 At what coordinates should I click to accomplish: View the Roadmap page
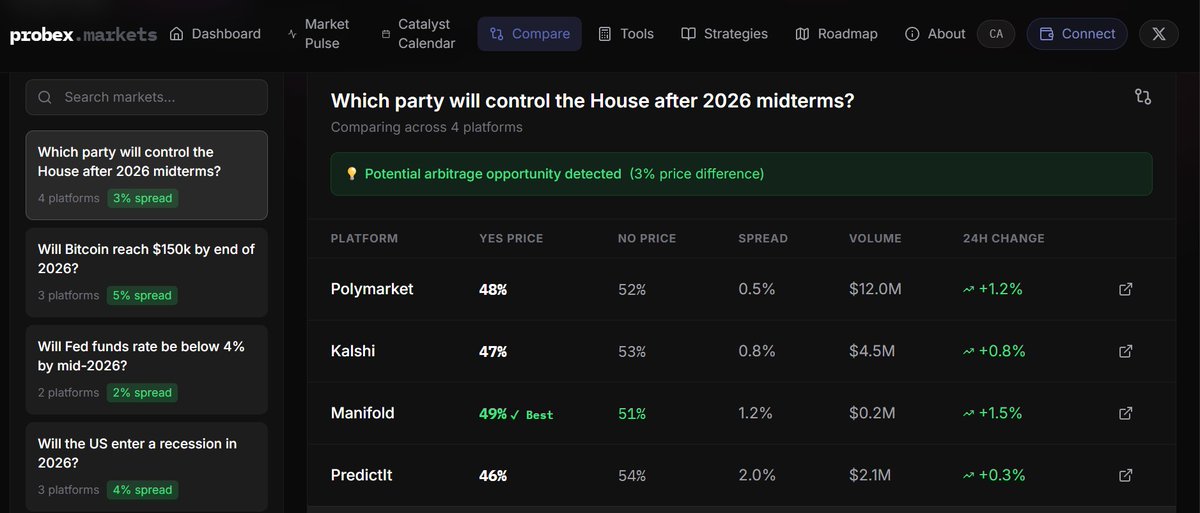[x=836, y=34]
